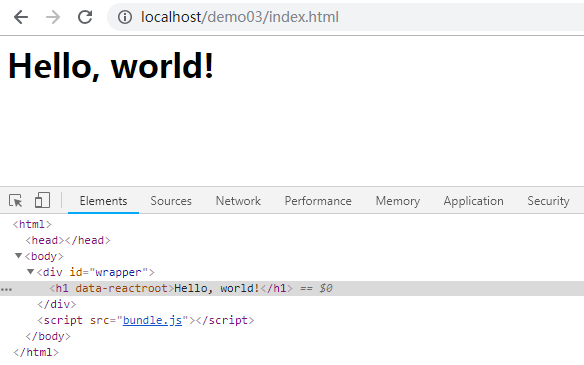Viewport: 584px width, 365px height.
Task: Open the ellipsis menu beside the h1 row
Action: [6, 289]
